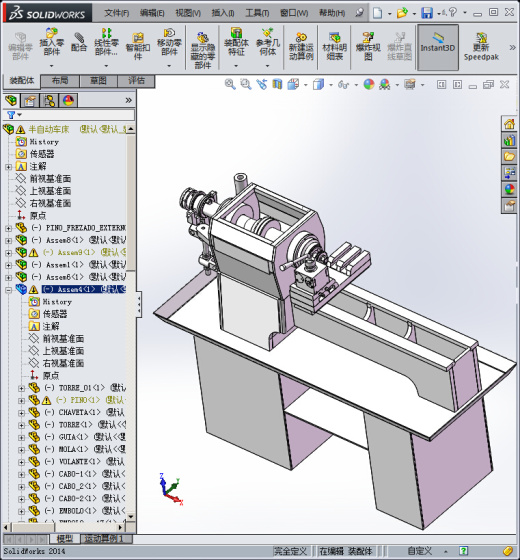Select the EMBOLO<1> tree item
Screen dimensions: 520x560
pyautogui.click(x=78, y=511)
